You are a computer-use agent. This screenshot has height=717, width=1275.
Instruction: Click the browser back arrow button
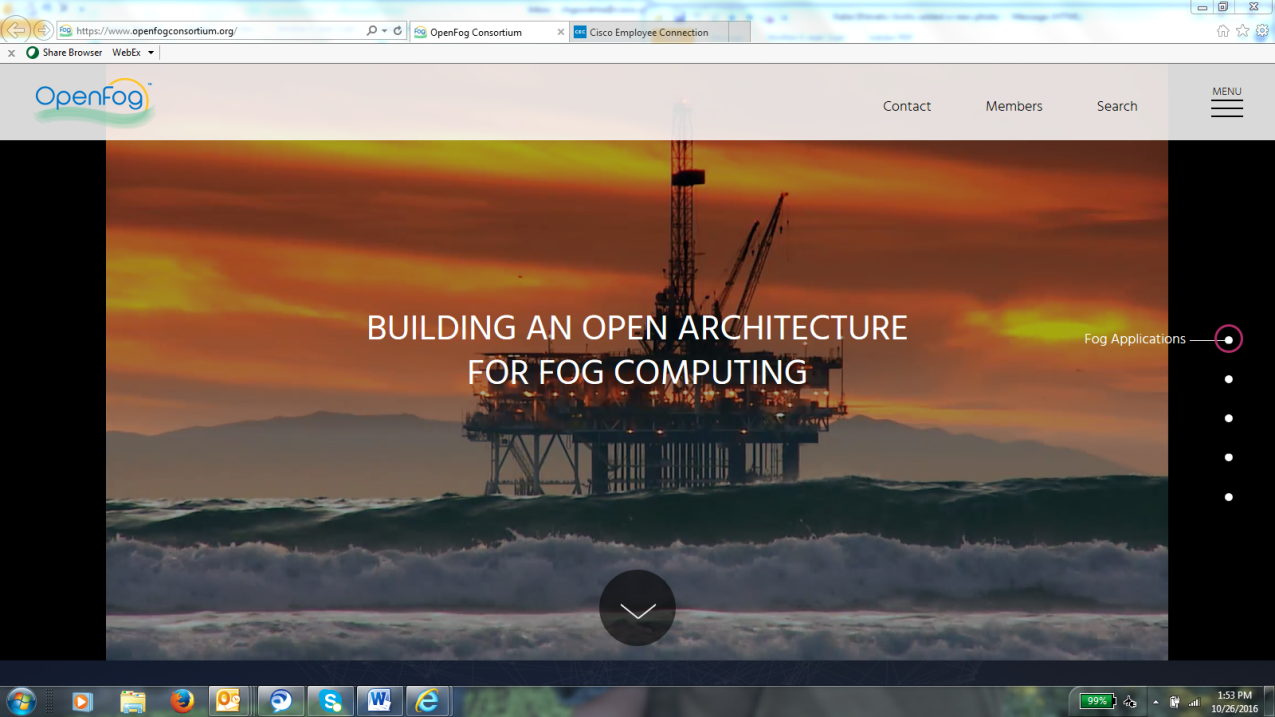click(x=17, y=31)
